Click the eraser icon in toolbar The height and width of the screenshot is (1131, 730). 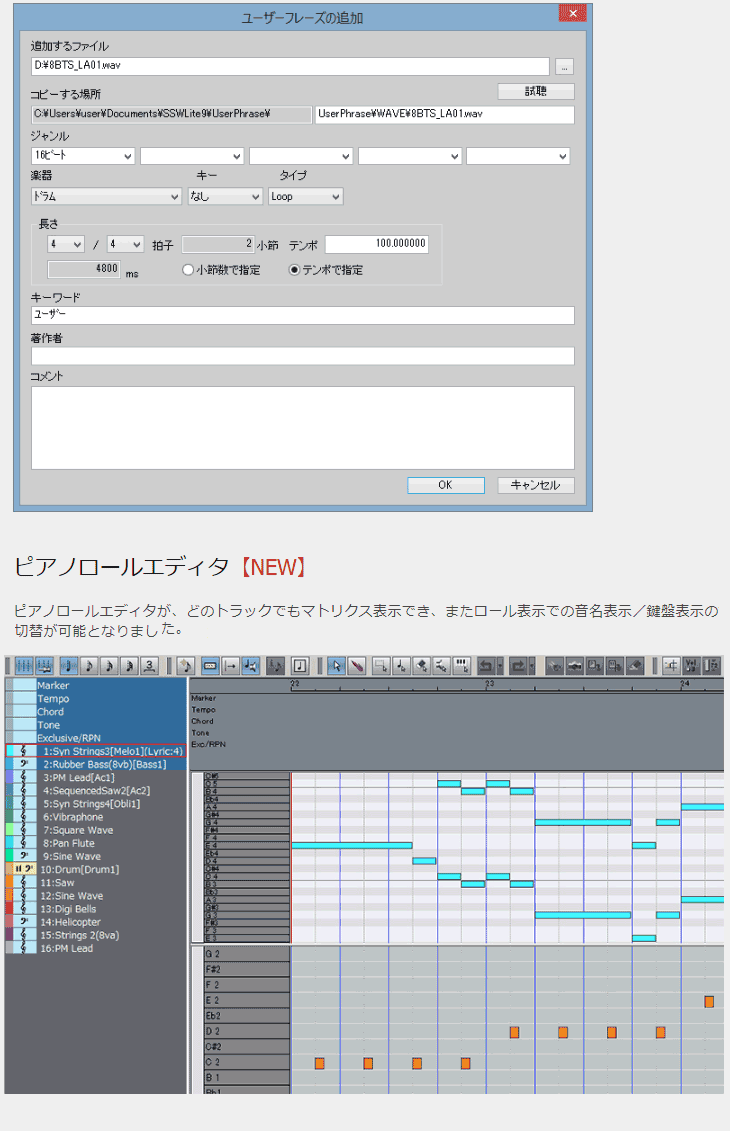(x=636, y=666)
